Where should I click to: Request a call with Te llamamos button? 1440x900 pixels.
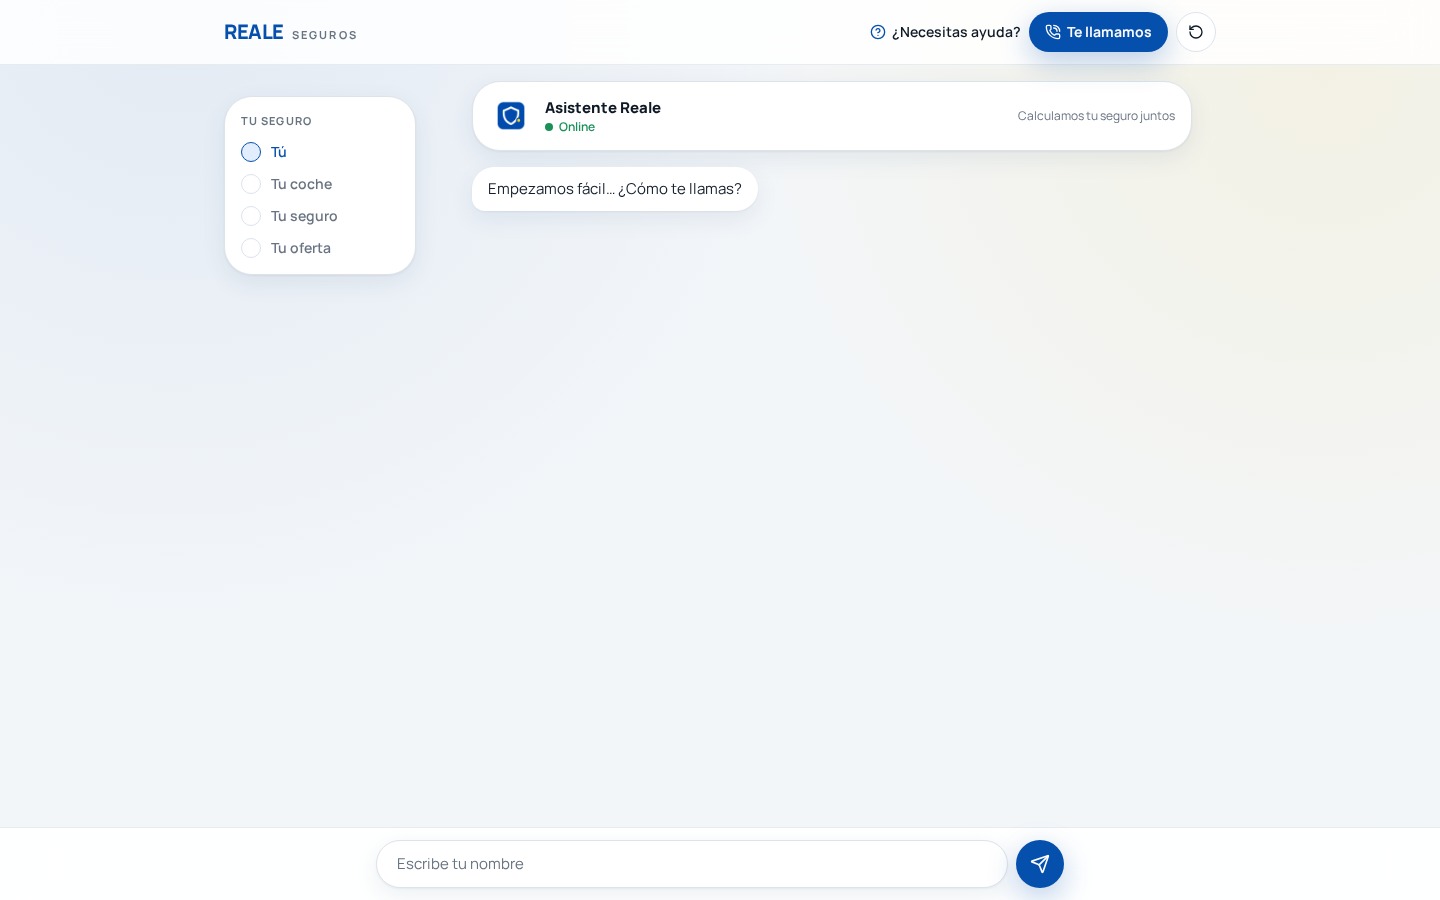1098,32
